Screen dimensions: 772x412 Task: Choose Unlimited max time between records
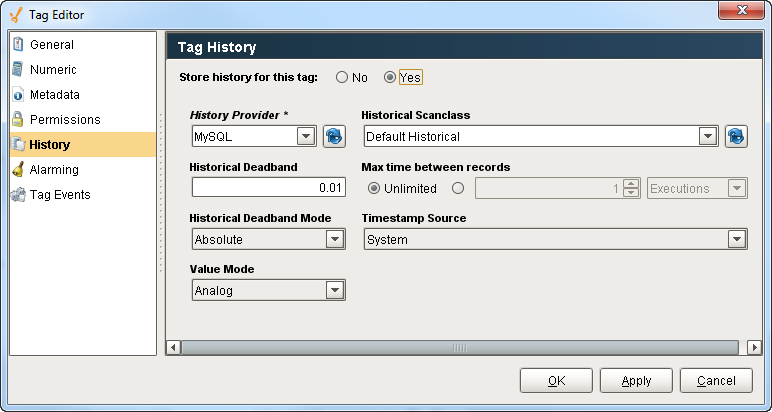(x=375, y=188)
